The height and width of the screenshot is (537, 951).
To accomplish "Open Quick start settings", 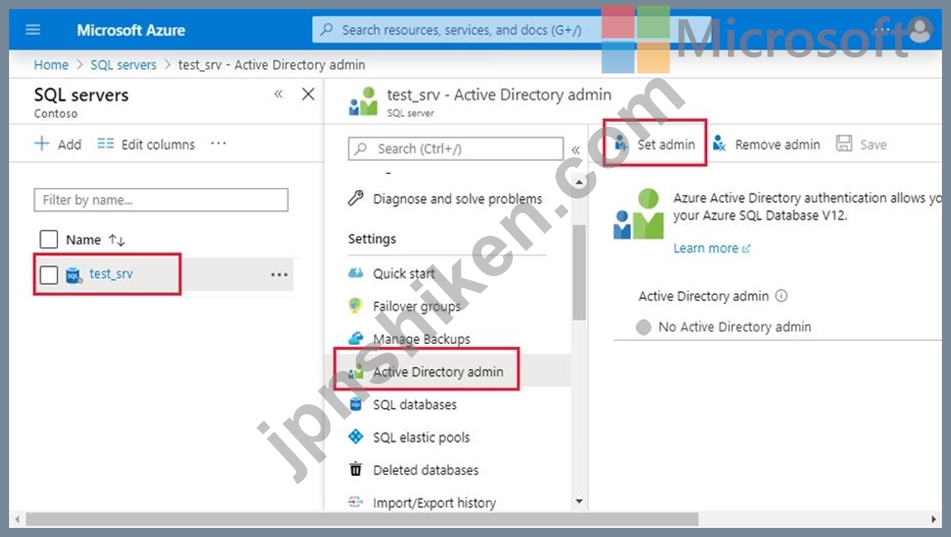I will [404, 274].
